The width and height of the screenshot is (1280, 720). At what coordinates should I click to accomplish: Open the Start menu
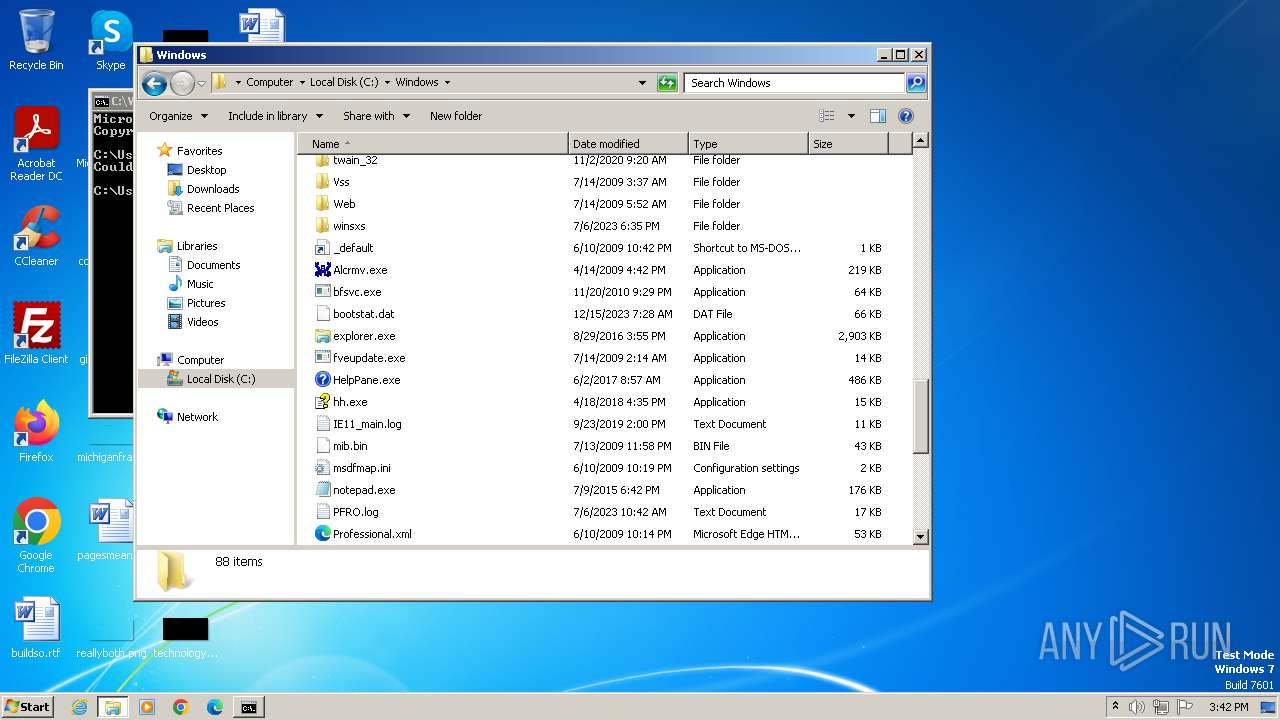(27, 707)
